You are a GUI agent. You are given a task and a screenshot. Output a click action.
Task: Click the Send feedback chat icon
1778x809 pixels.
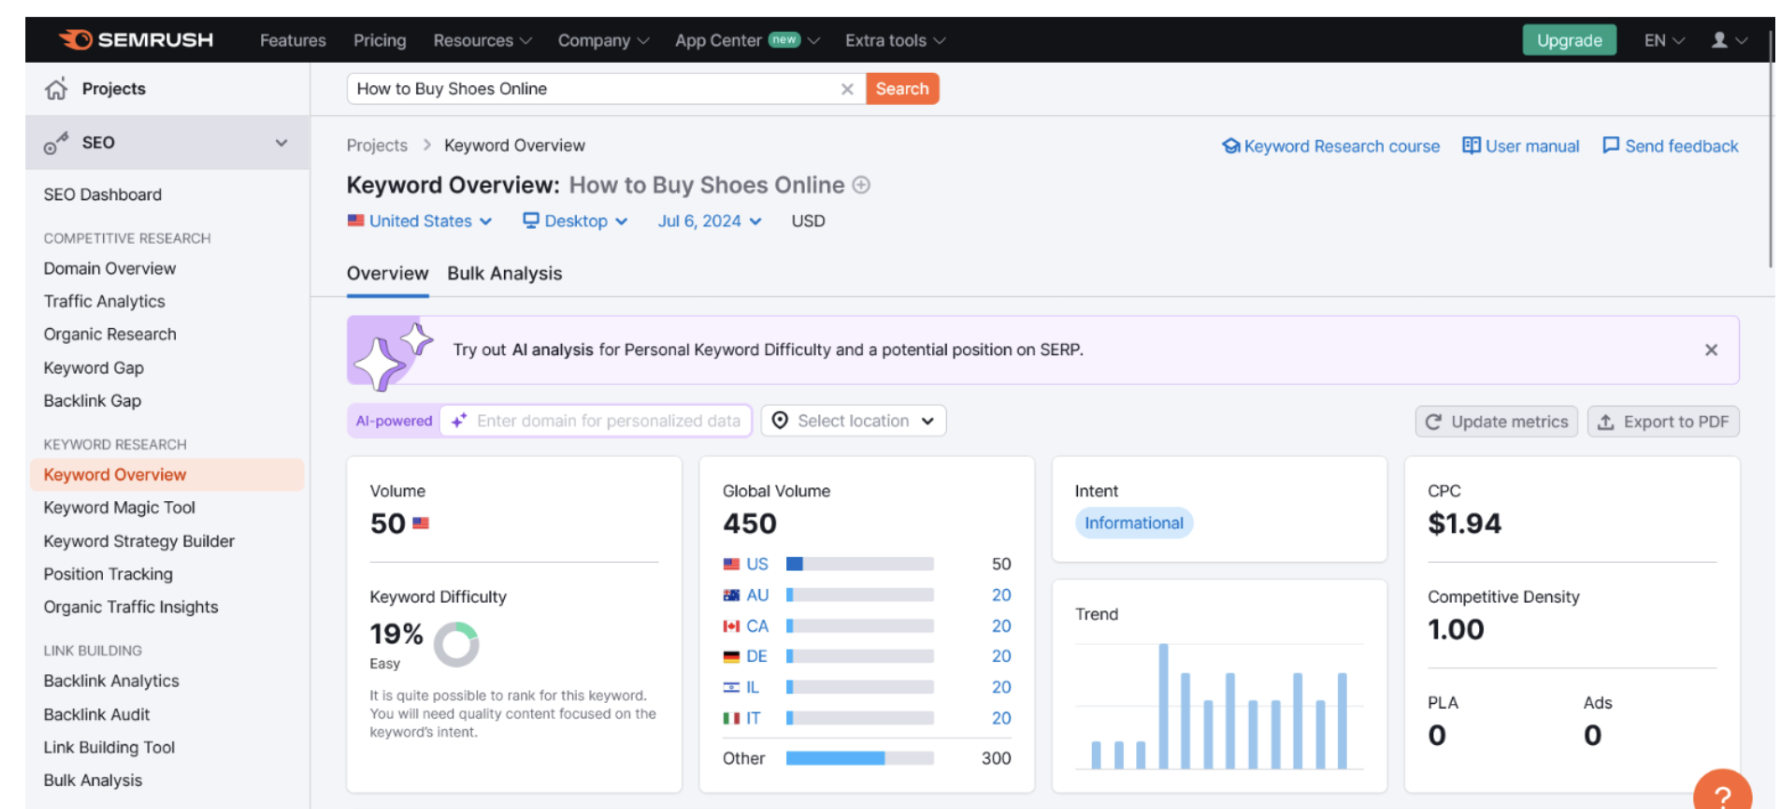[1611, 146]
